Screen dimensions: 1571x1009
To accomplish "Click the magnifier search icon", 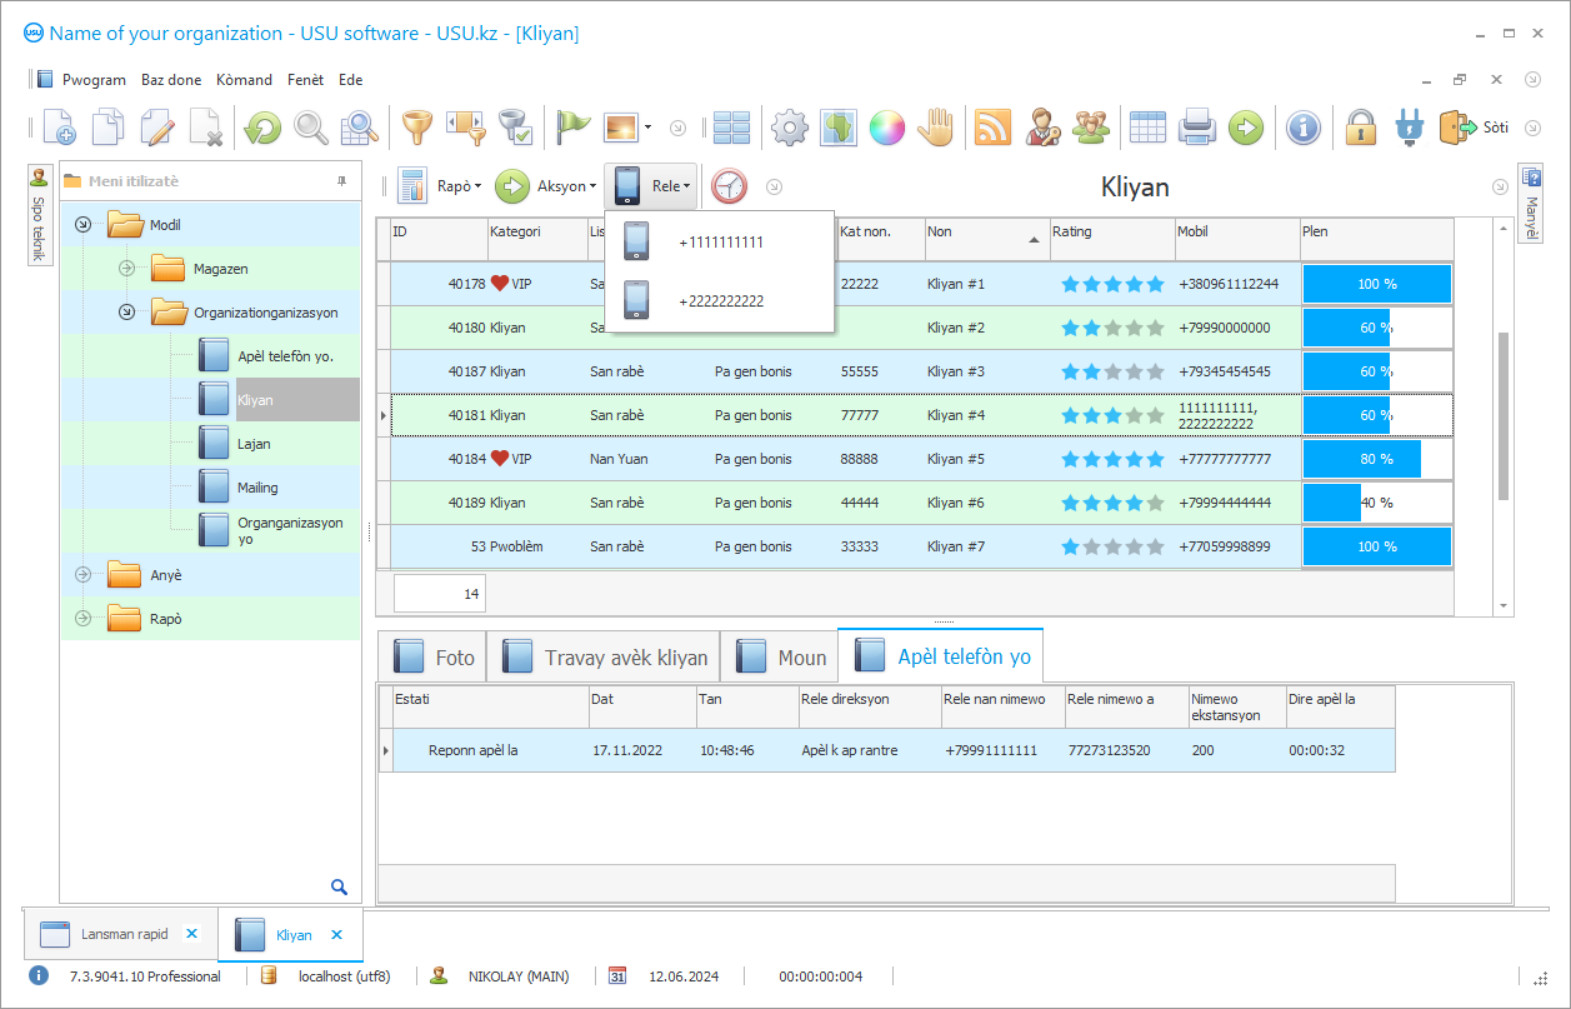I will [x=311, y=128].
